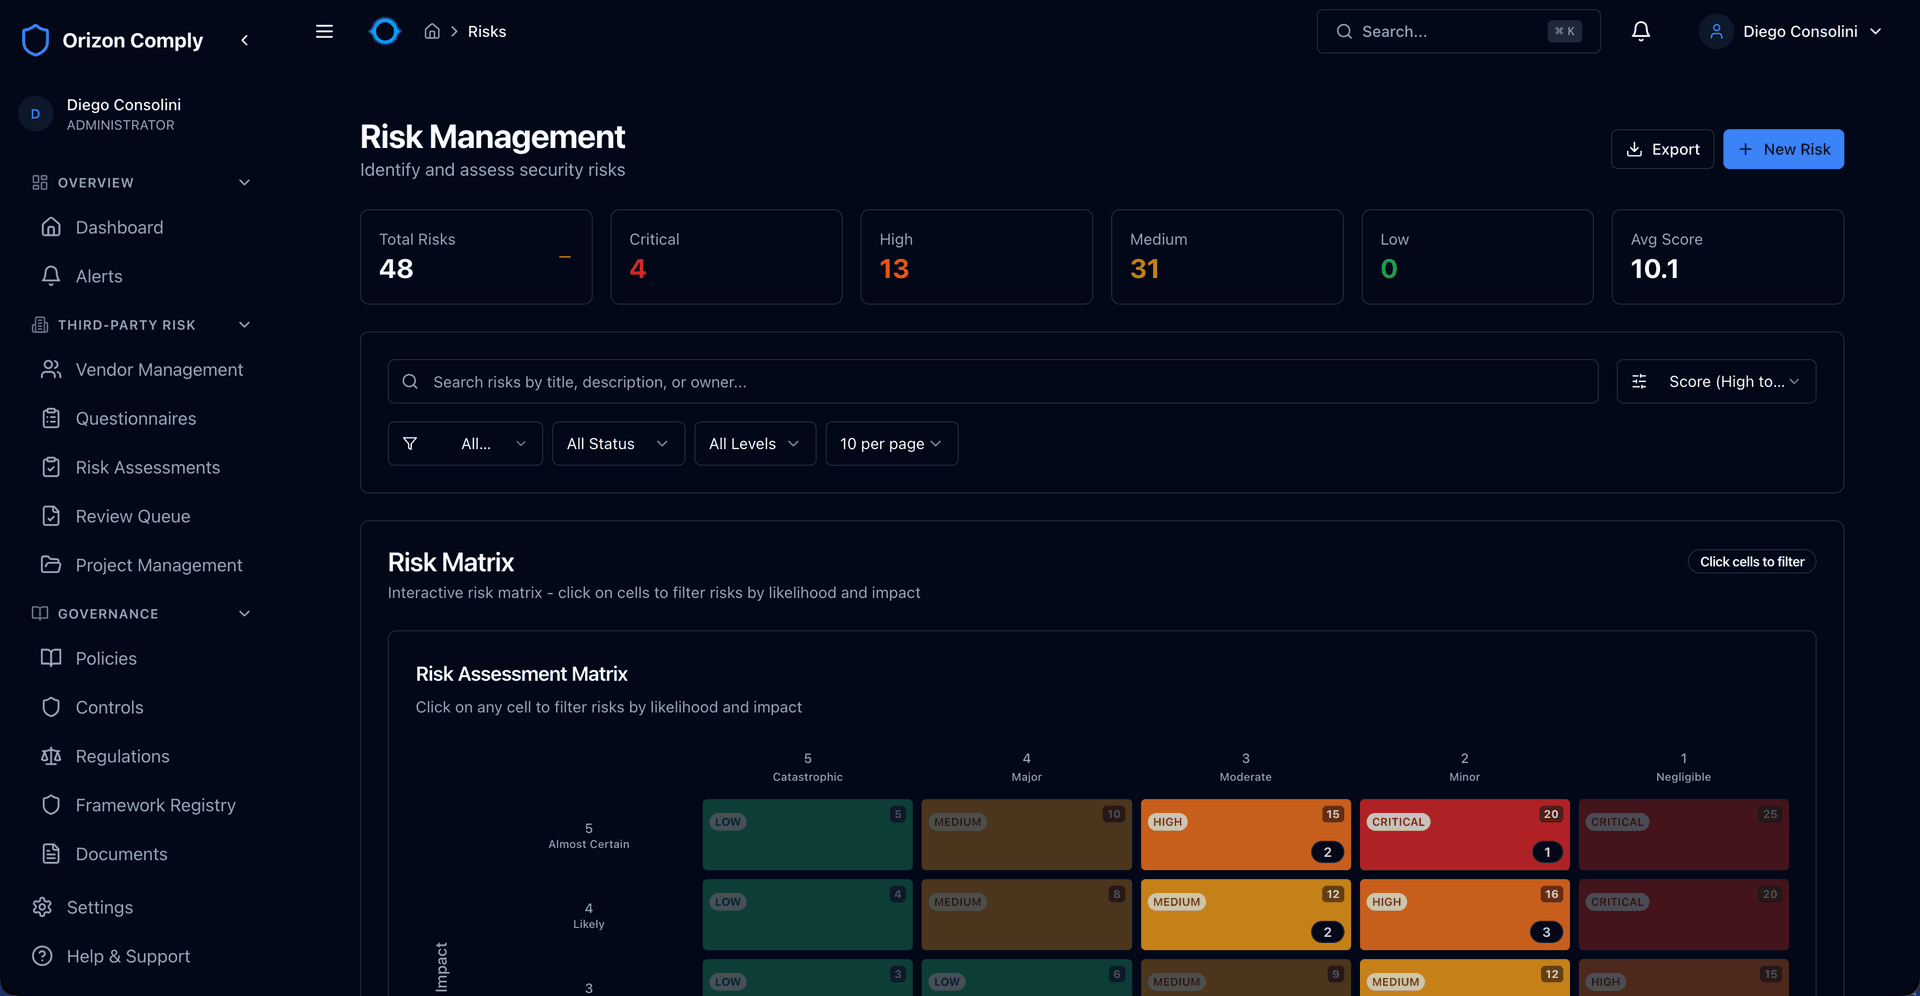Expand the 10 per page selector
1920x996 pixels.
coord(891,443)
